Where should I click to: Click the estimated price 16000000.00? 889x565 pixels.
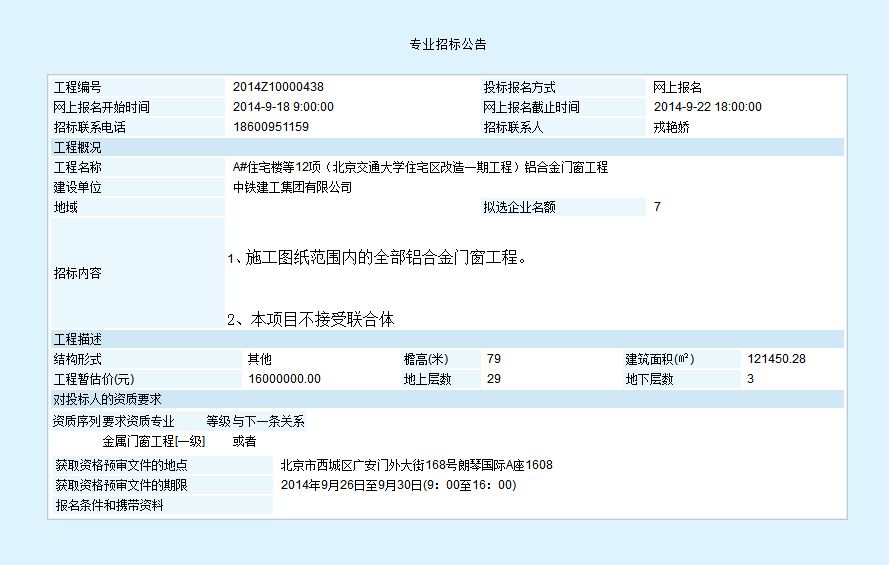[x=284, y=379]
